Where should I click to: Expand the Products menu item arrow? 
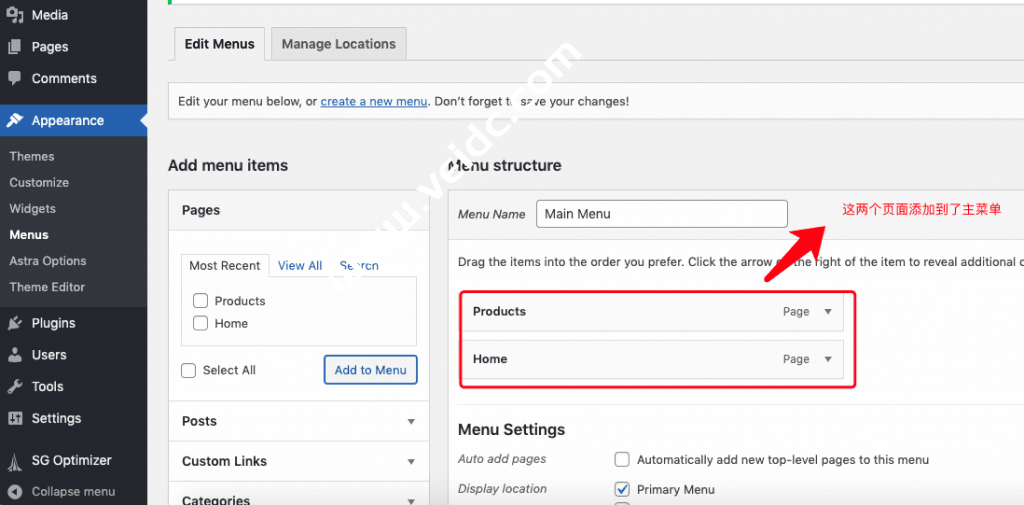click(x=827, y=312)
